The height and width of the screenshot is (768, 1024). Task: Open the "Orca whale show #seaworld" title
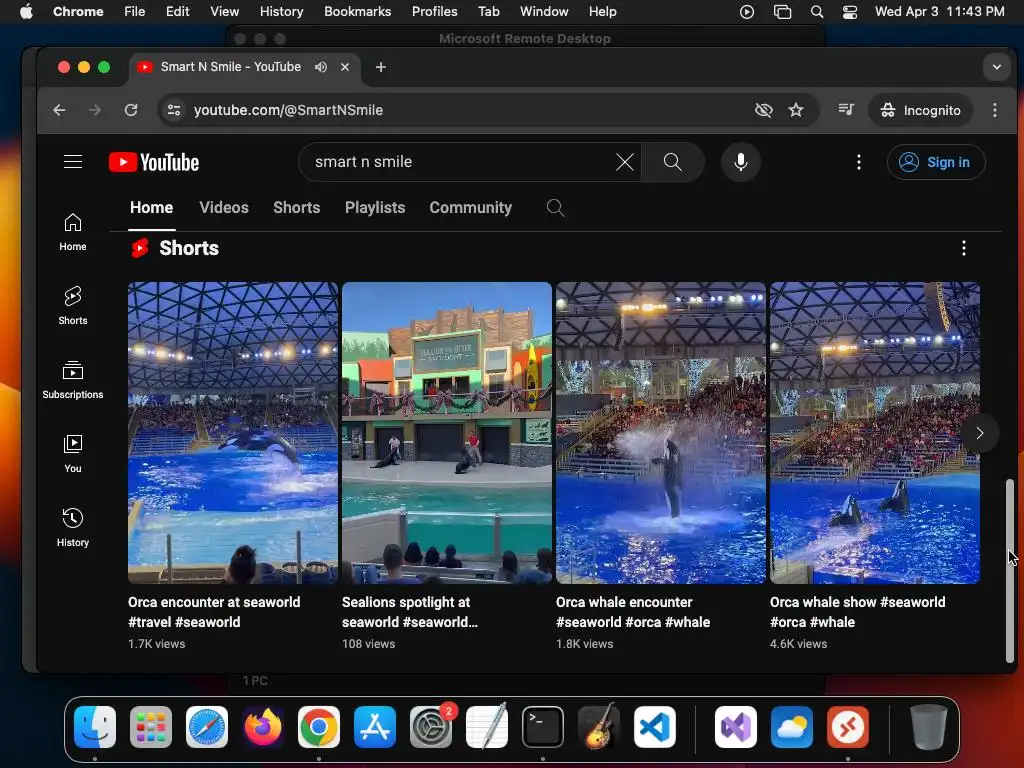(857, 612)
